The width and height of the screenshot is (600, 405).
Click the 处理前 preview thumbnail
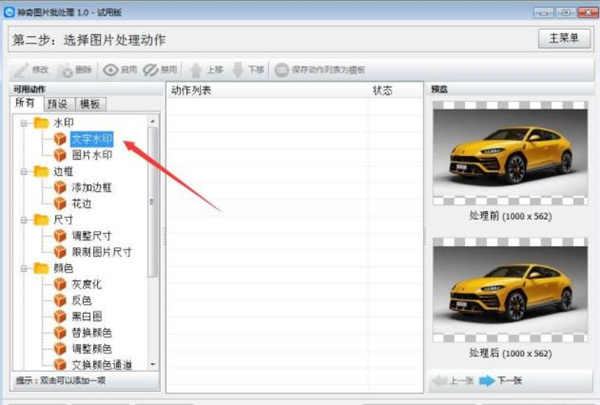510,153
